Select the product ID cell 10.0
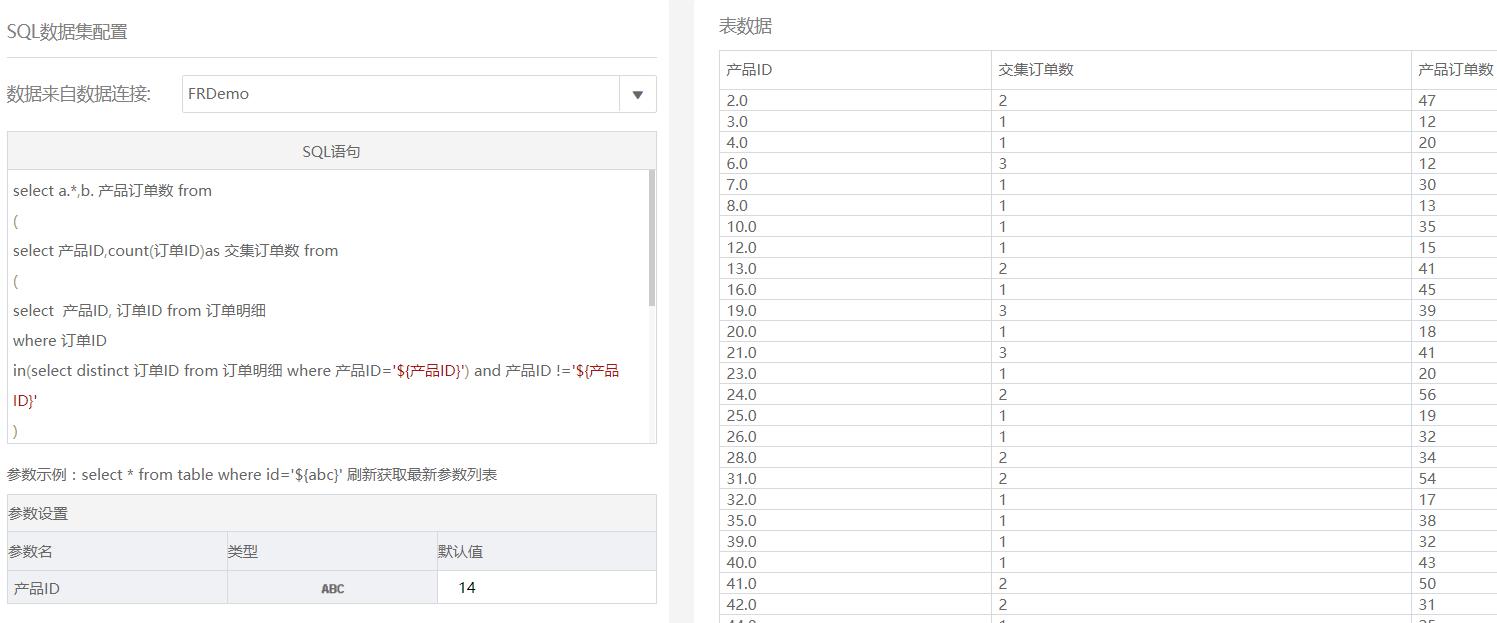Image resolution: width=1497 pixels, height=623 pixels. pos(855,226)
